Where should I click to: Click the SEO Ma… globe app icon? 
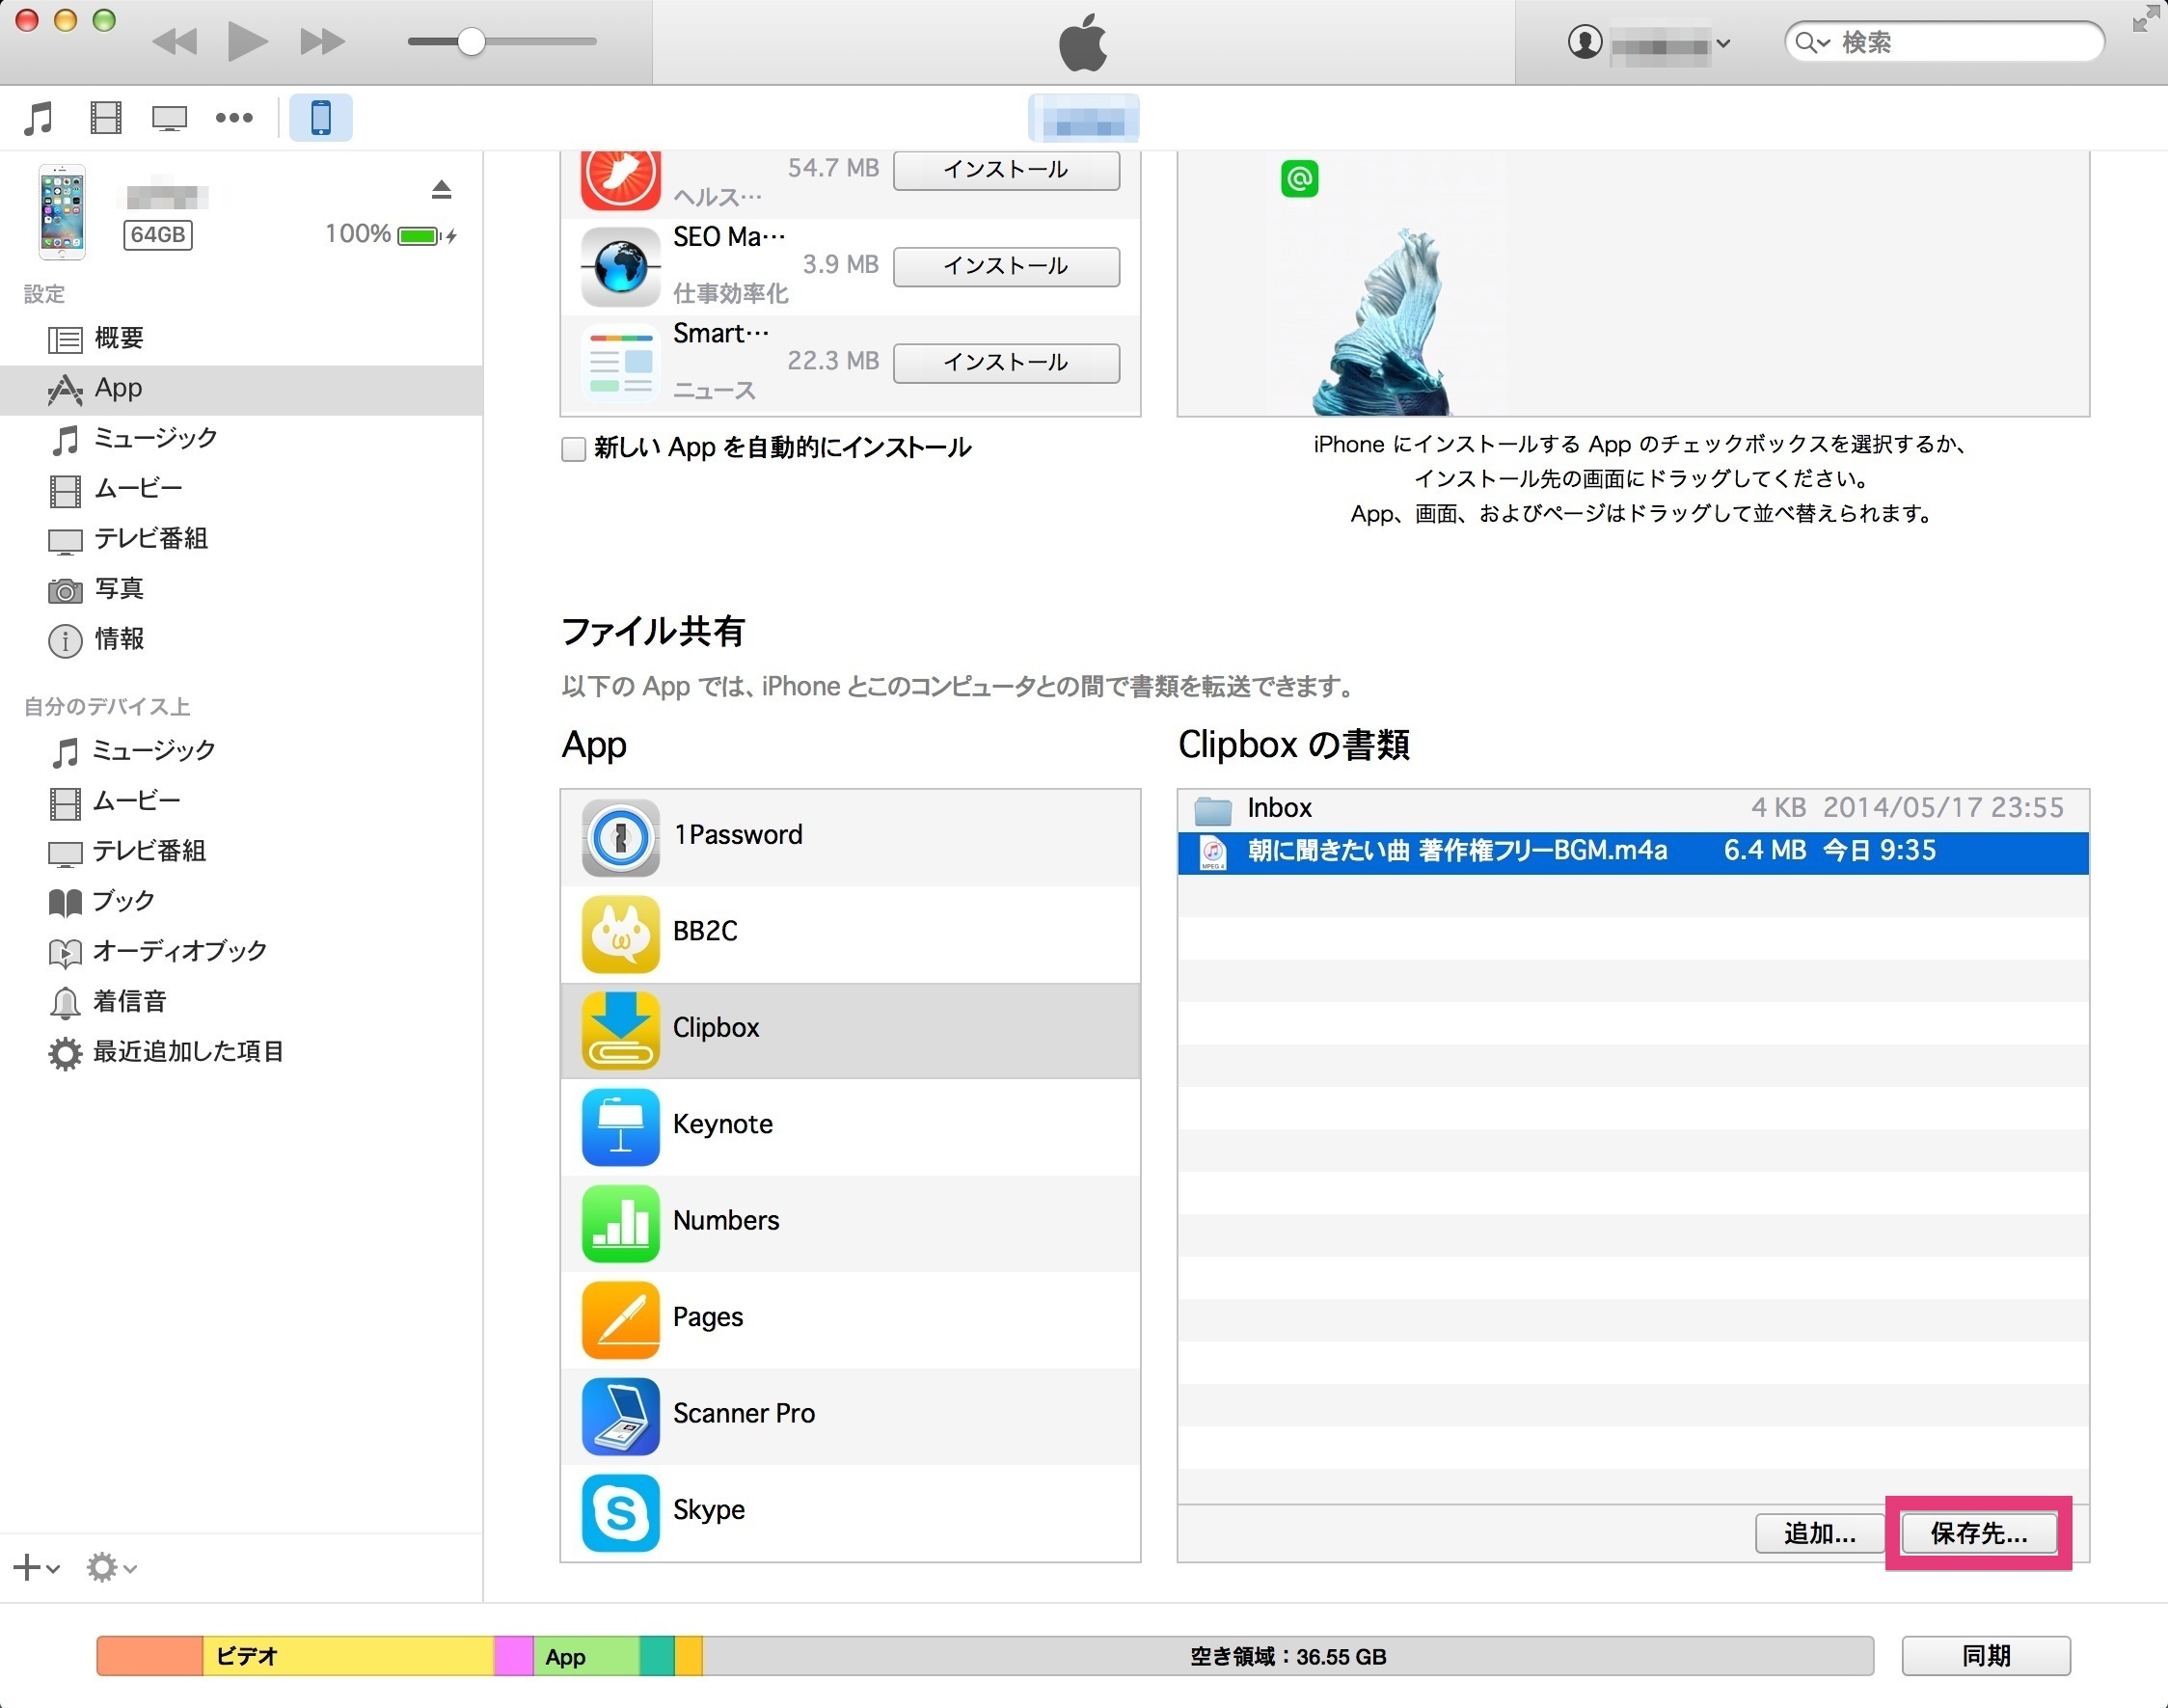pyautogui.click(x=620, y=267)
